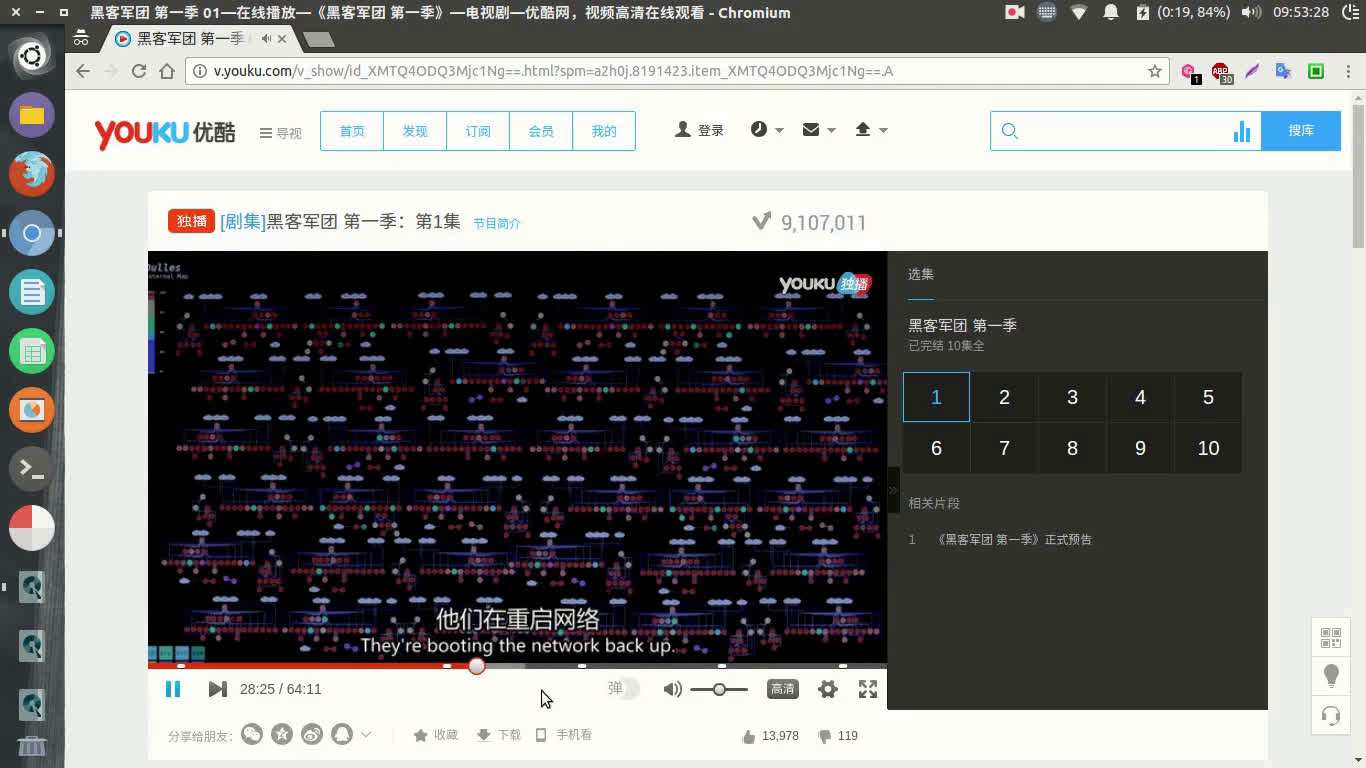Share the video to Qzone star
This screenshot has height=768, width=1366.
pyautogui.click(x=282, y=735)
